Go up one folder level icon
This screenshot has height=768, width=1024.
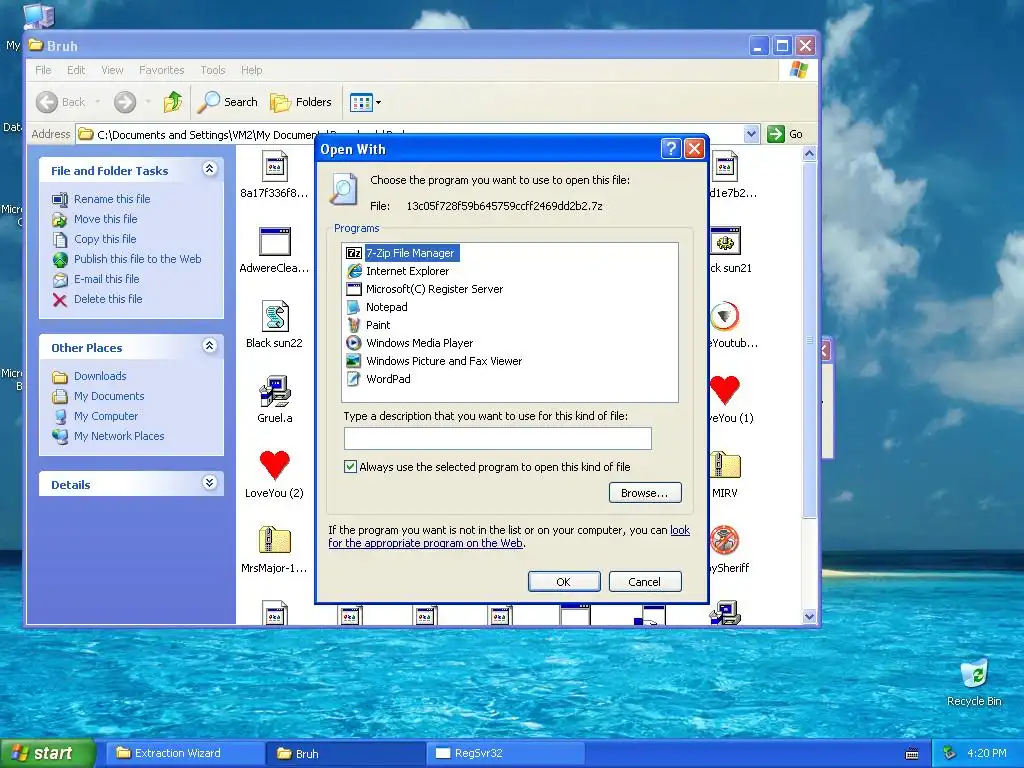tap(172, 102)
